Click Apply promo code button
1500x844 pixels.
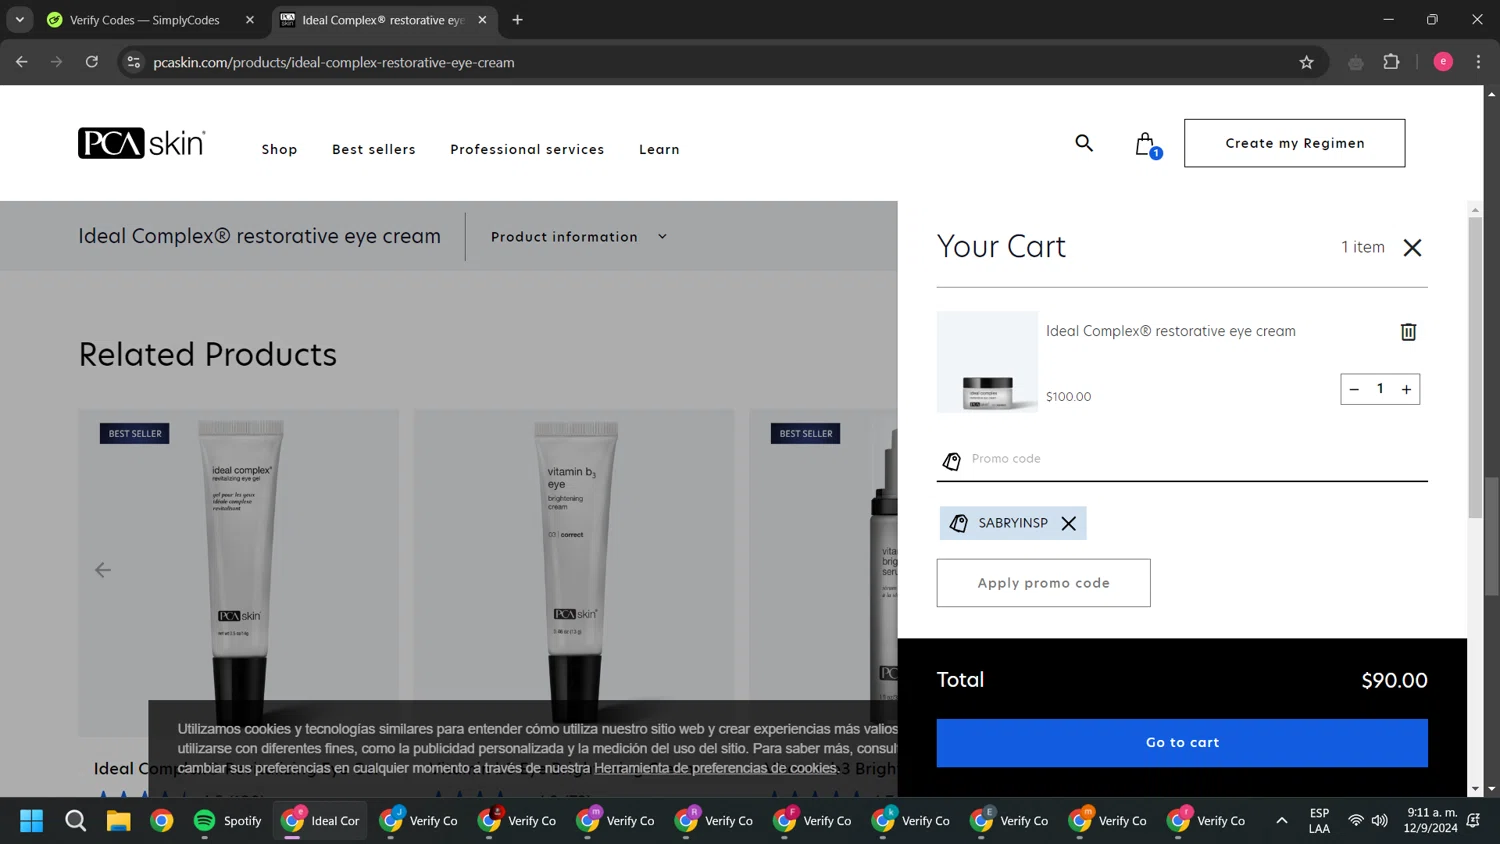pos(1043,583)
